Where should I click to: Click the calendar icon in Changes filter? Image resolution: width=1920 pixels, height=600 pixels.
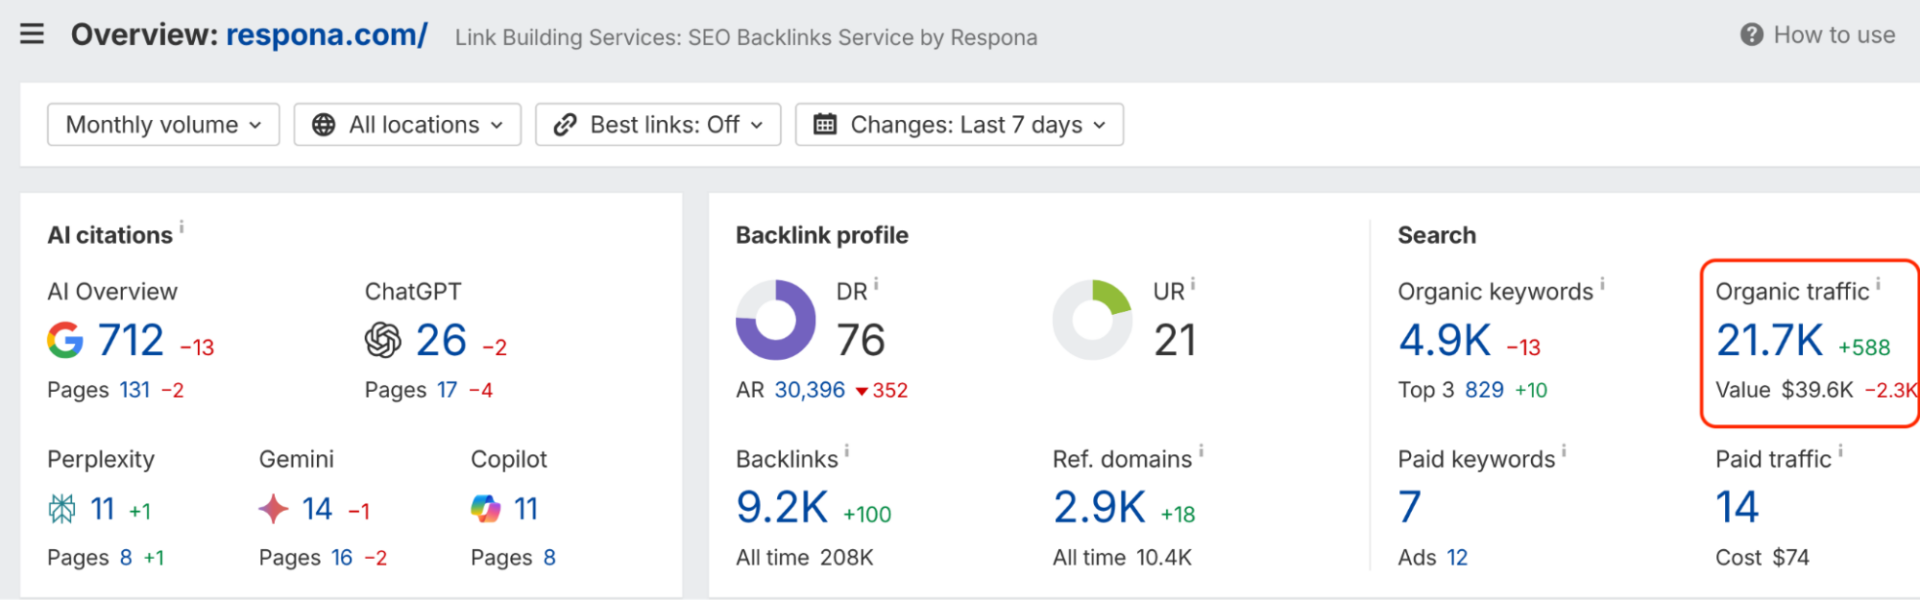point(825,125)
